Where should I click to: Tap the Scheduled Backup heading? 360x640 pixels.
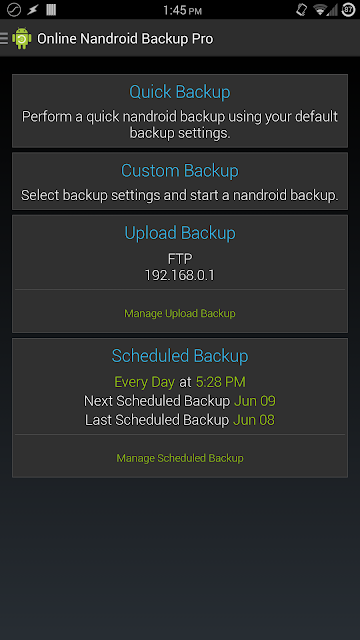coord(180,356)
